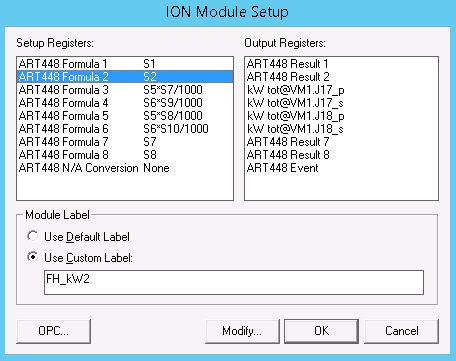The width and height of the screenshot is (456, 361).
Task: Select ART448 Formula 7 setup register
Action: [125, 142]
